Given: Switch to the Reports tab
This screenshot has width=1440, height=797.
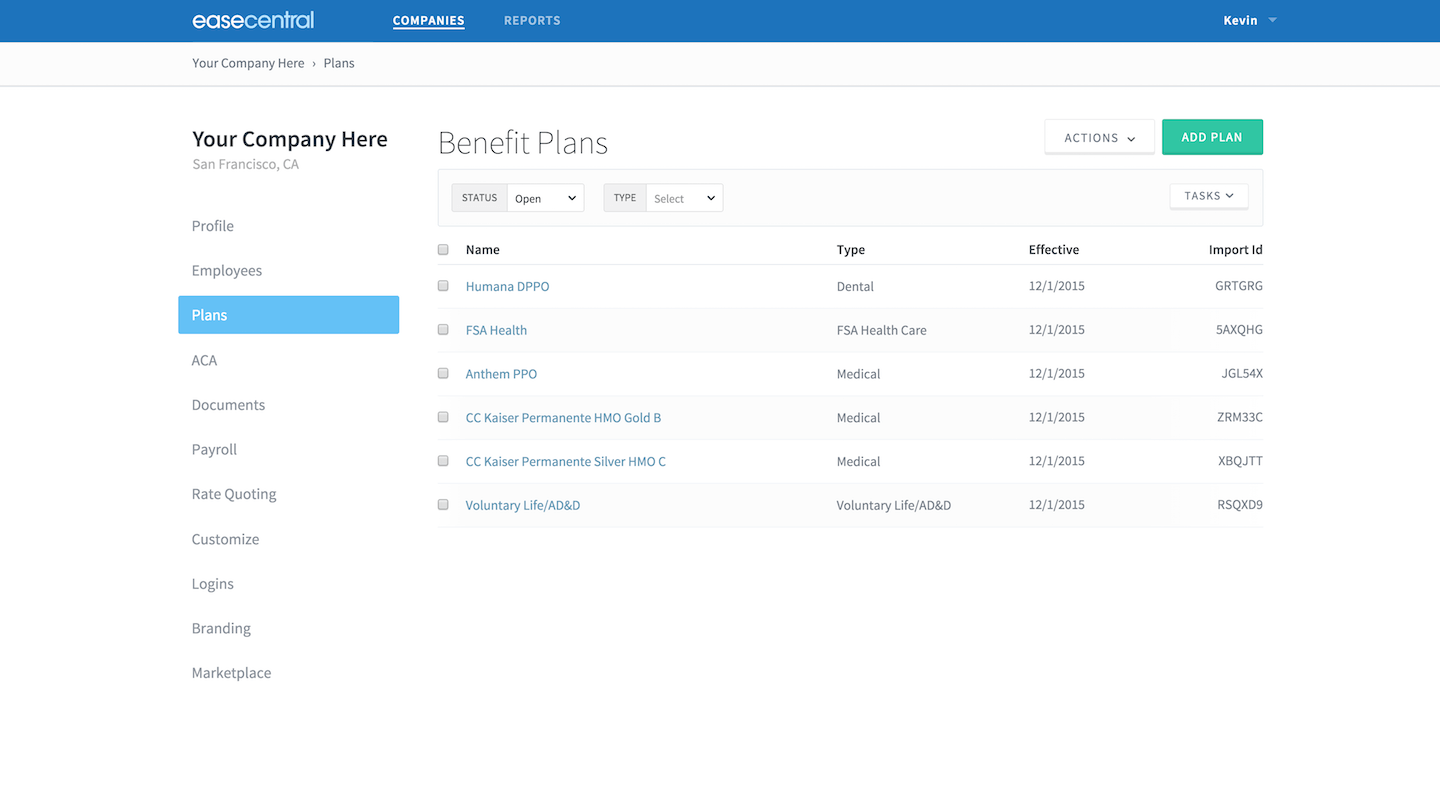Looking at the screenshot, I should (532, 20).
